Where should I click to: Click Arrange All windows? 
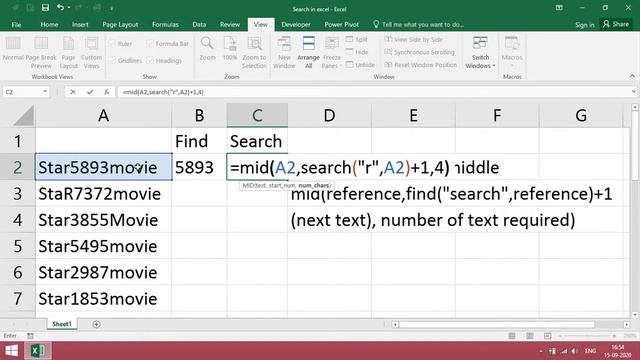click(309, 53)
